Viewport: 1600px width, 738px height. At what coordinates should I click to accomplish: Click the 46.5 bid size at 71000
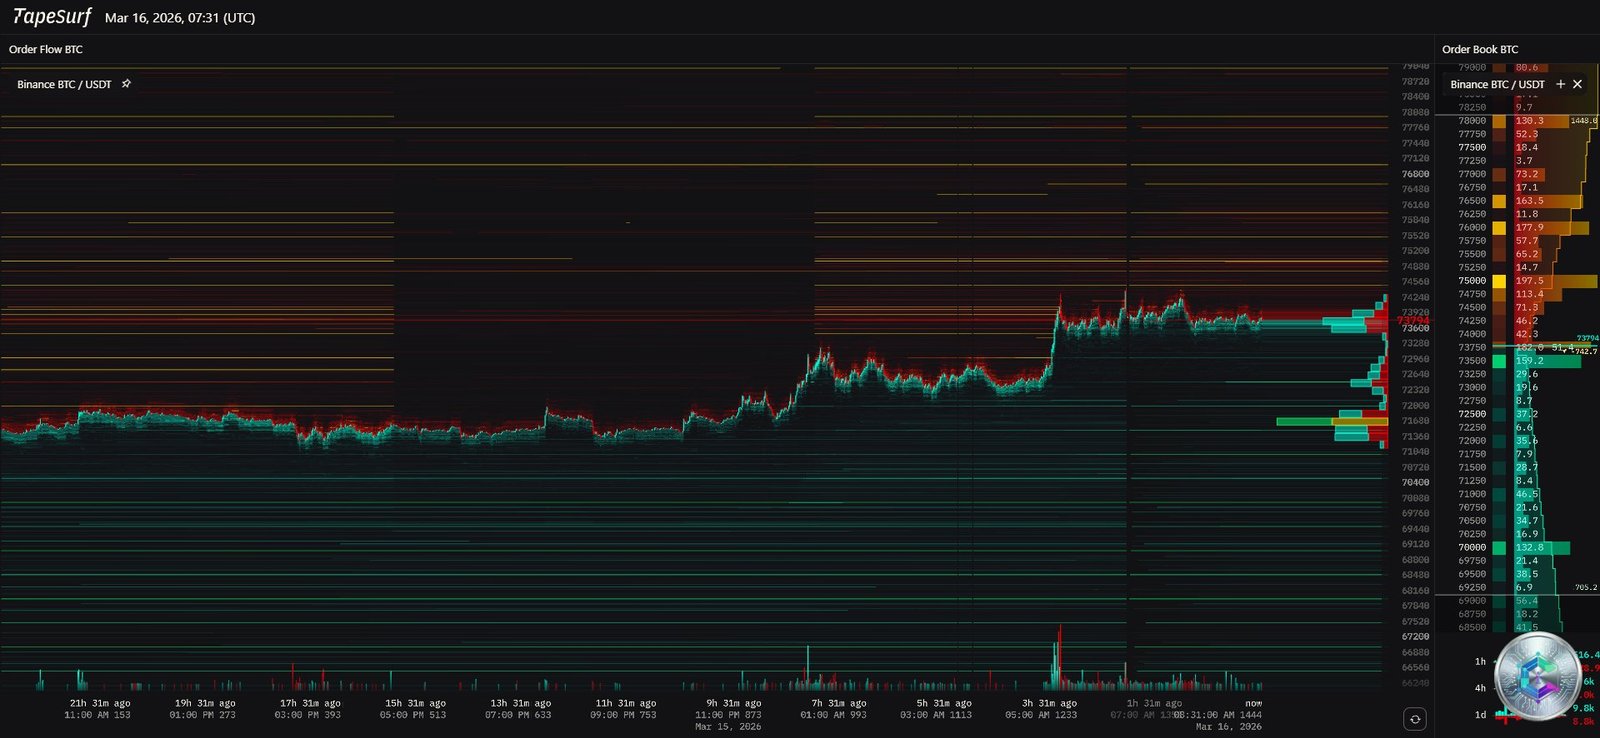pyautogui.click(x=1527, y=494)
